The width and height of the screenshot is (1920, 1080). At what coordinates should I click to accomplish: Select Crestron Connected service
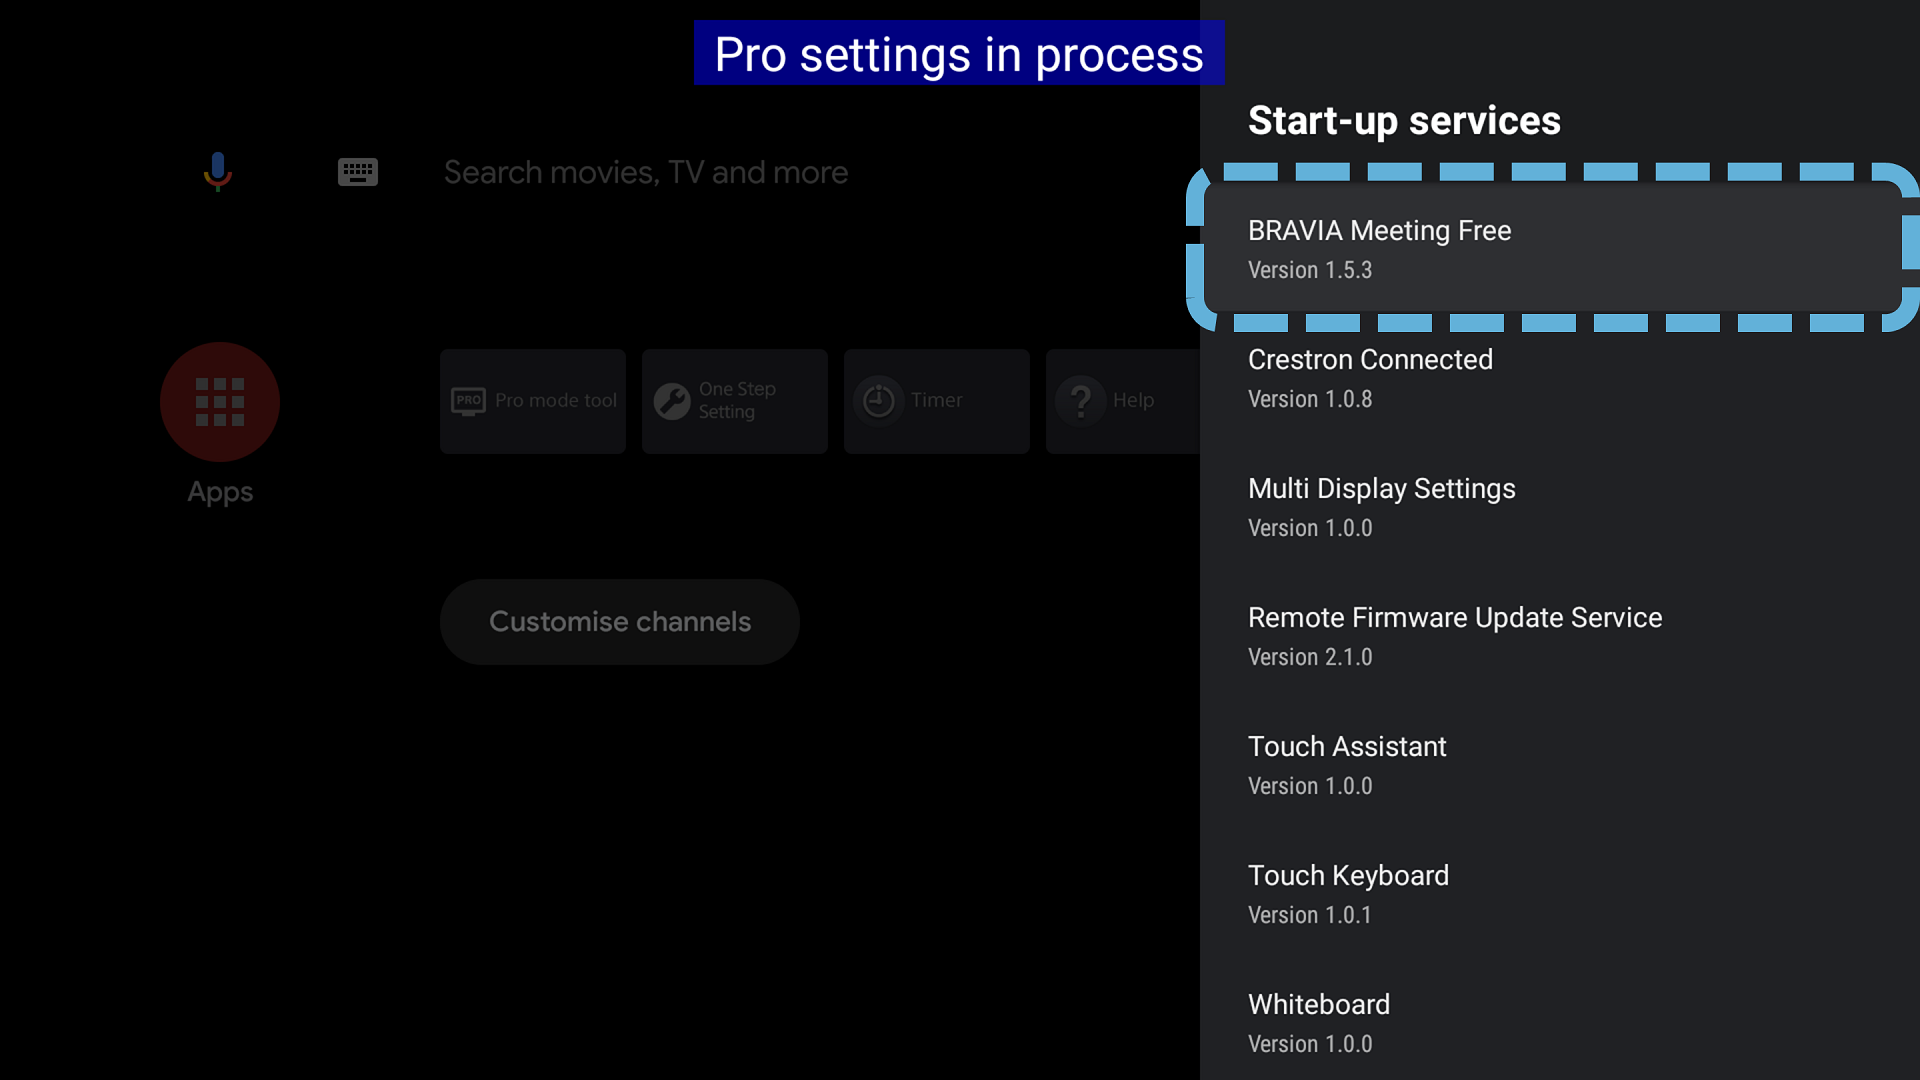pyautogui.click(x=1552, y=378)
